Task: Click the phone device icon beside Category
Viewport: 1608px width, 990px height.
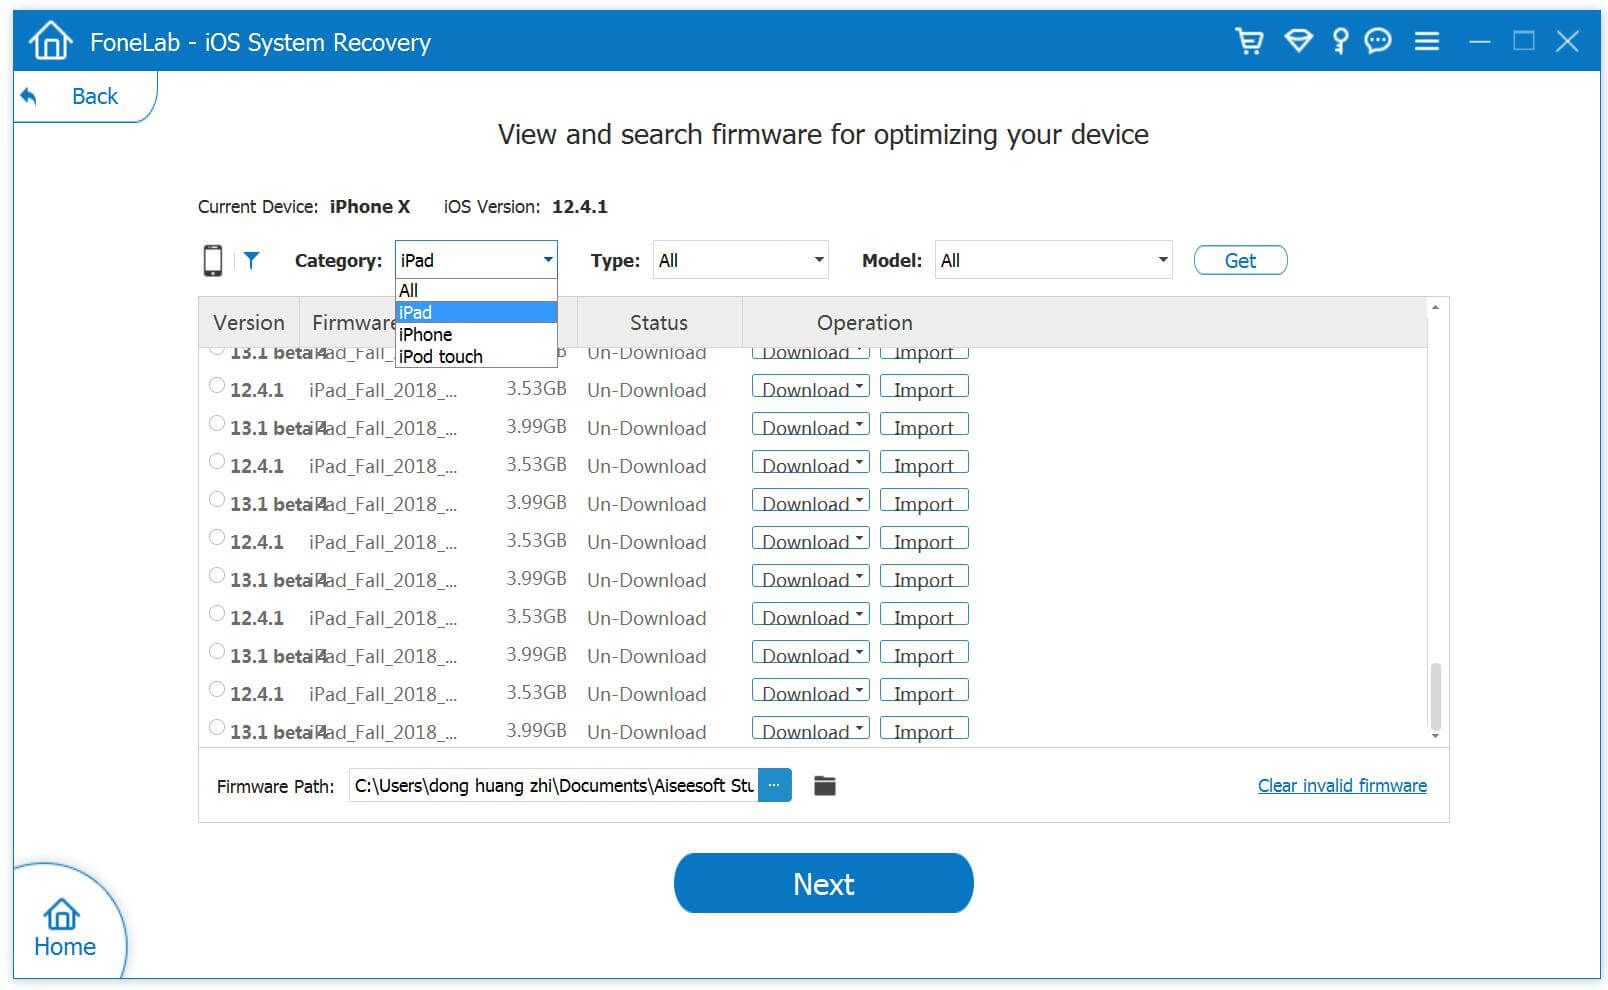Action: pyautogui.click(x=213, y=260)
